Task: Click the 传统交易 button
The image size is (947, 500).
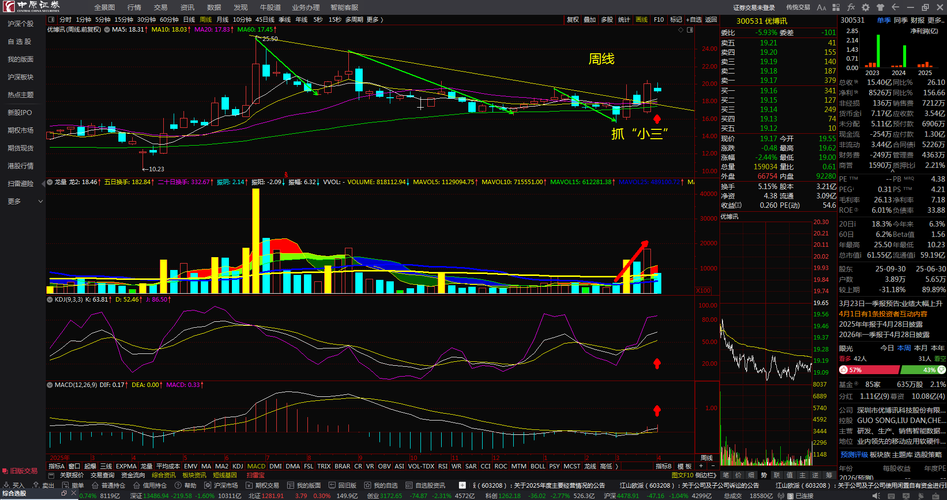Action: [x=798, y=7]
